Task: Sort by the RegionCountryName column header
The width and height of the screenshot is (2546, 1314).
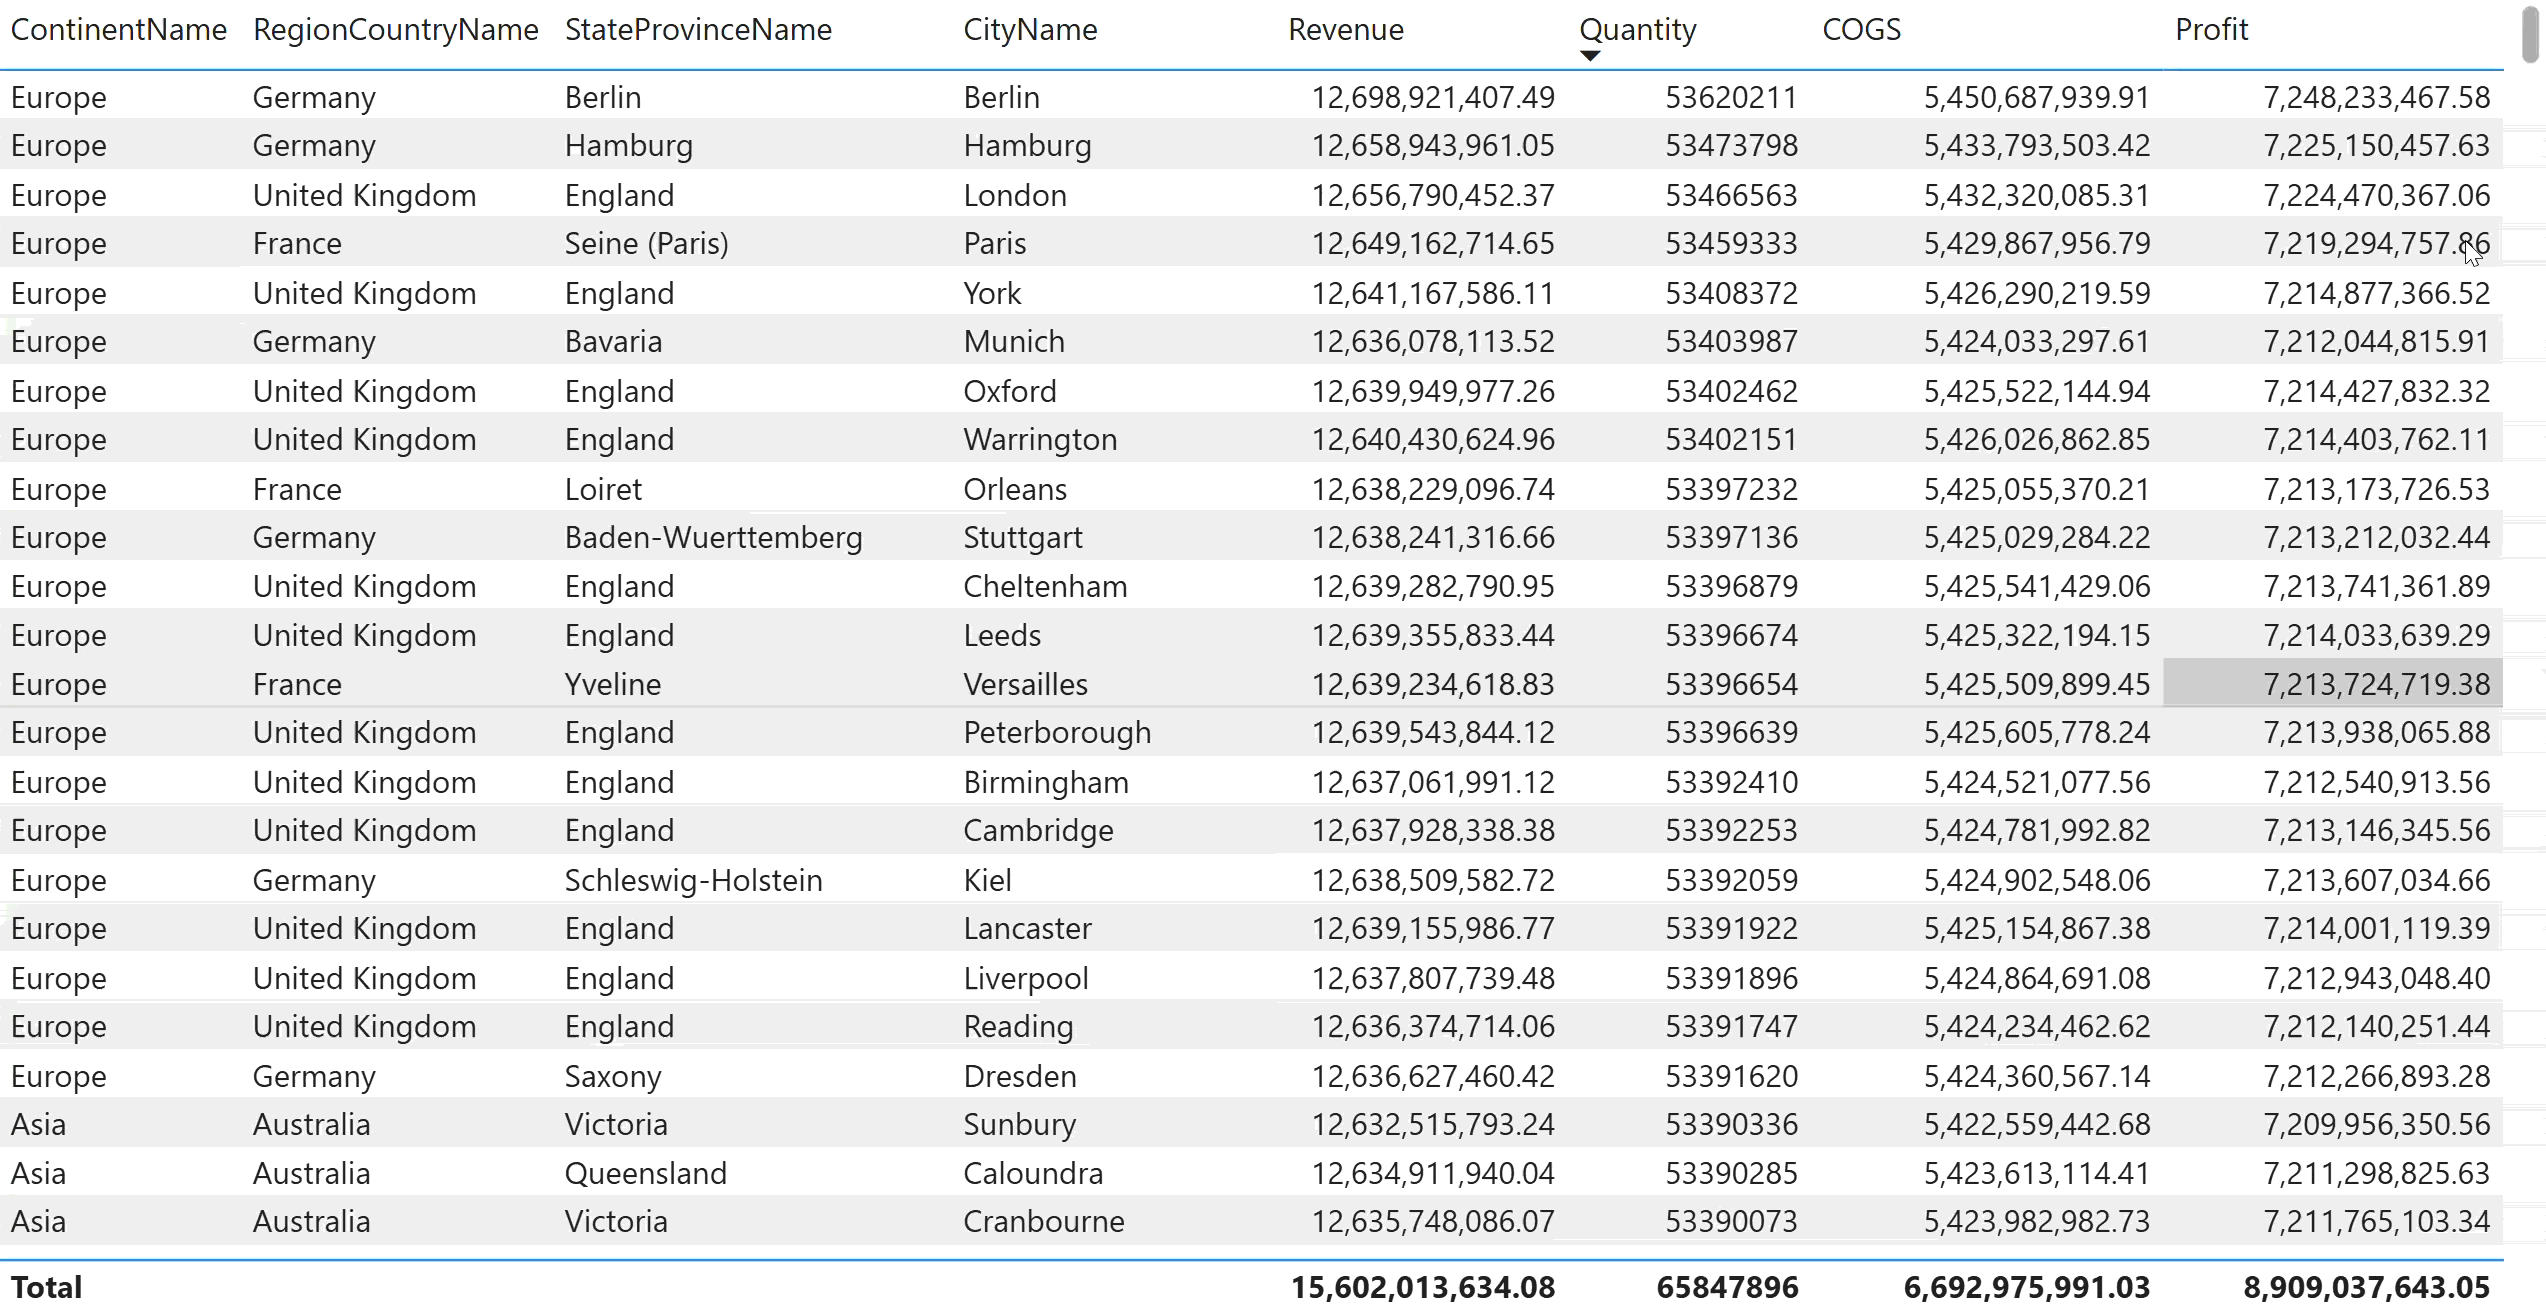Action: pos(396,30)
